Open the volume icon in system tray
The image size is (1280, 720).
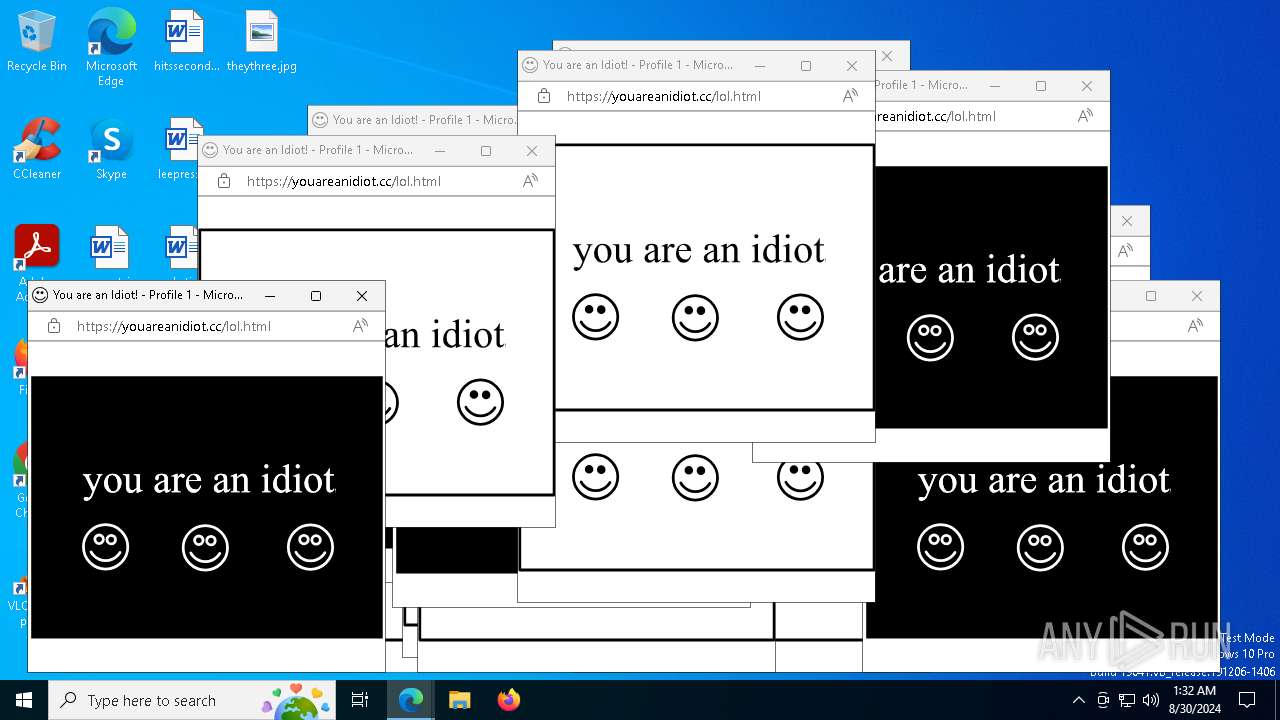pyautogui.click(x=1151, y=700)
